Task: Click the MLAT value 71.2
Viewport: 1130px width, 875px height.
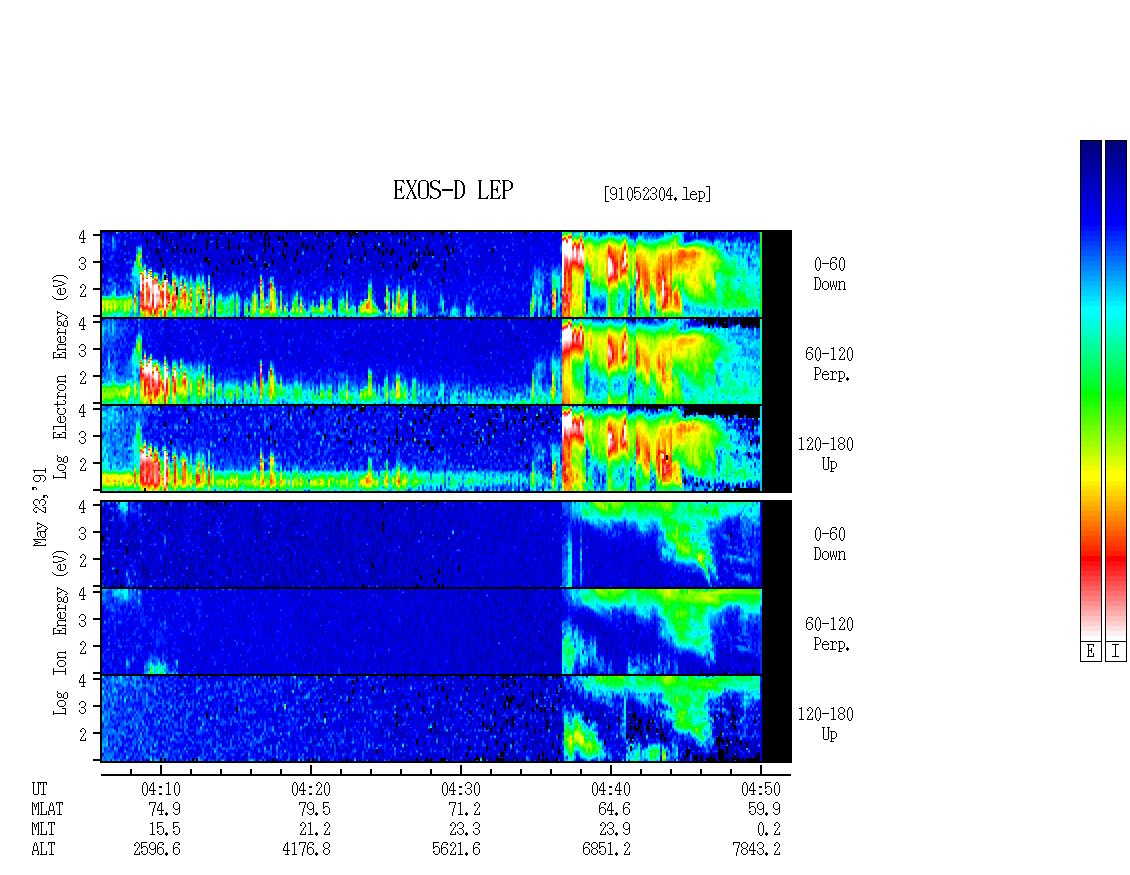Action: pos(464,809)
